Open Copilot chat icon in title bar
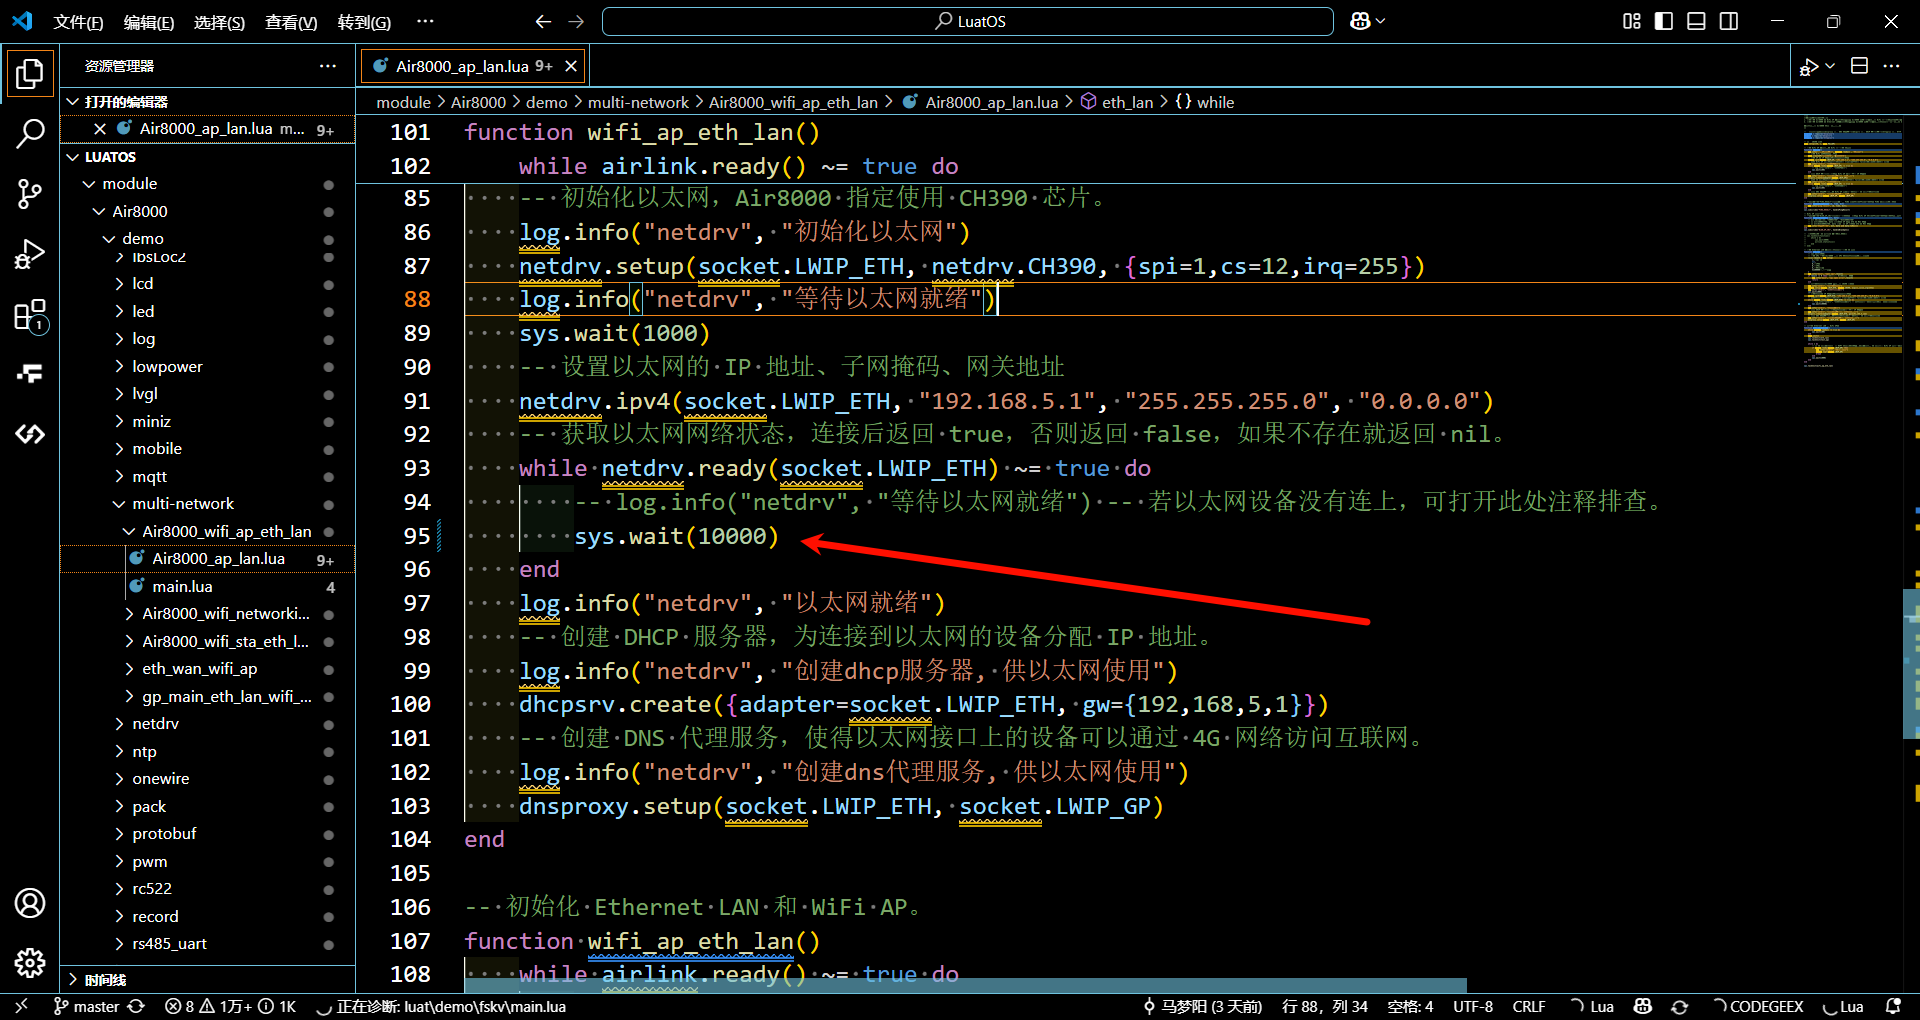Image resolution: width=1920 pixels, height=1020 pixels. tap(1360, 21)
